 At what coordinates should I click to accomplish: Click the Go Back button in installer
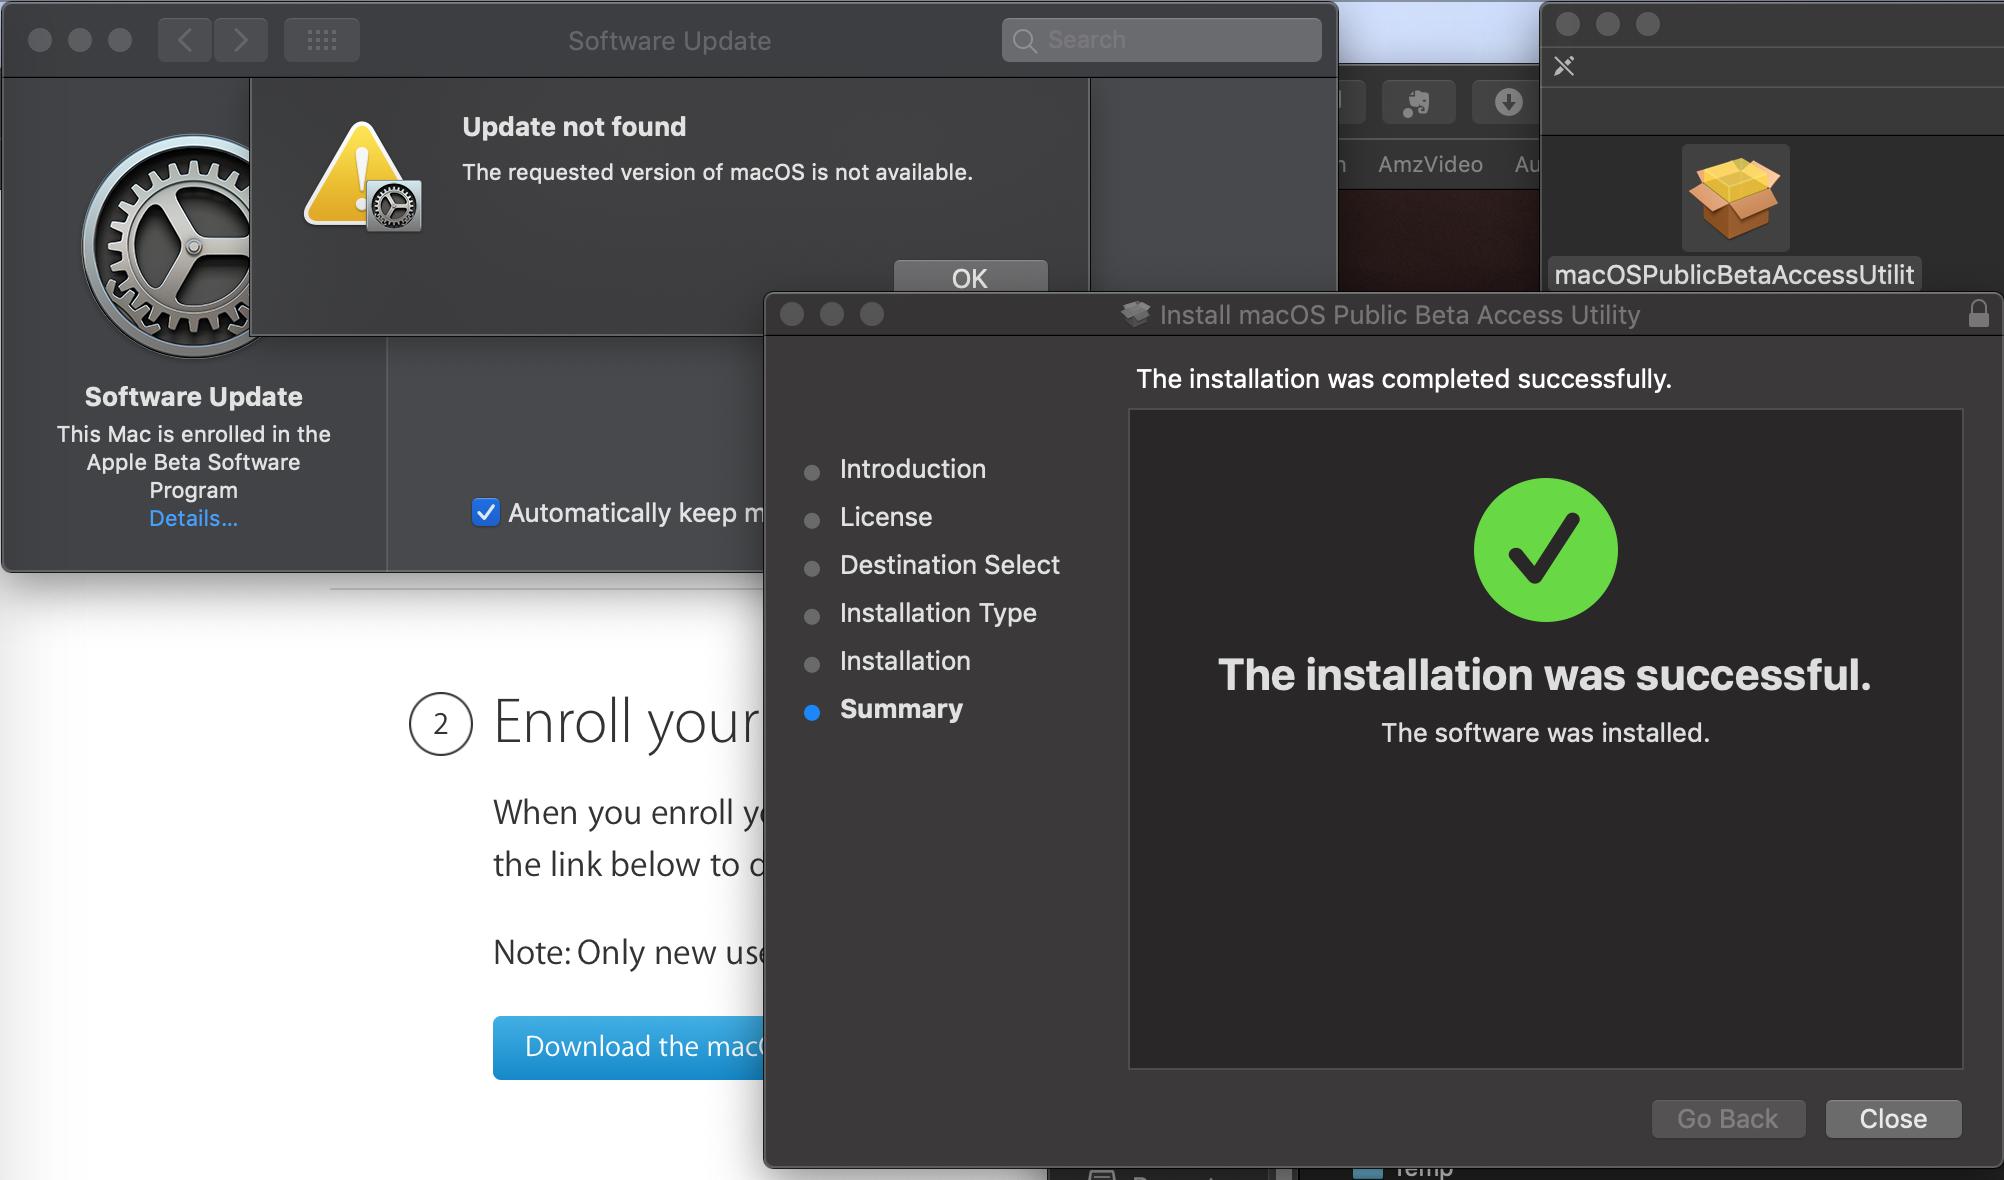pyautogui.click(x=1728, y=1118)
